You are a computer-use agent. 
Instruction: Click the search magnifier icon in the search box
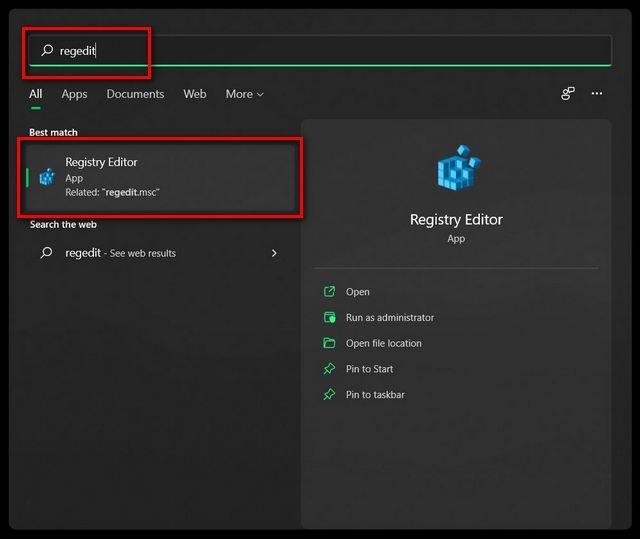tap(47, 50)
